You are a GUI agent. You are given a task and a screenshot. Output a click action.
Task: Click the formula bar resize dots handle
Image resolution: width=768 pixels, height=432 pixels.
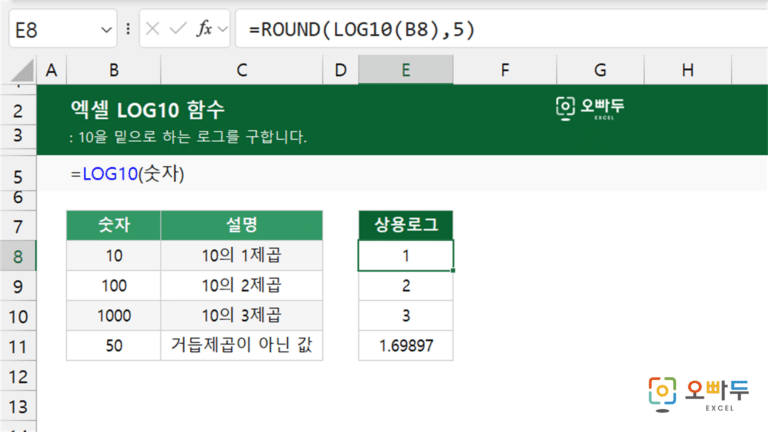point(128,29)
